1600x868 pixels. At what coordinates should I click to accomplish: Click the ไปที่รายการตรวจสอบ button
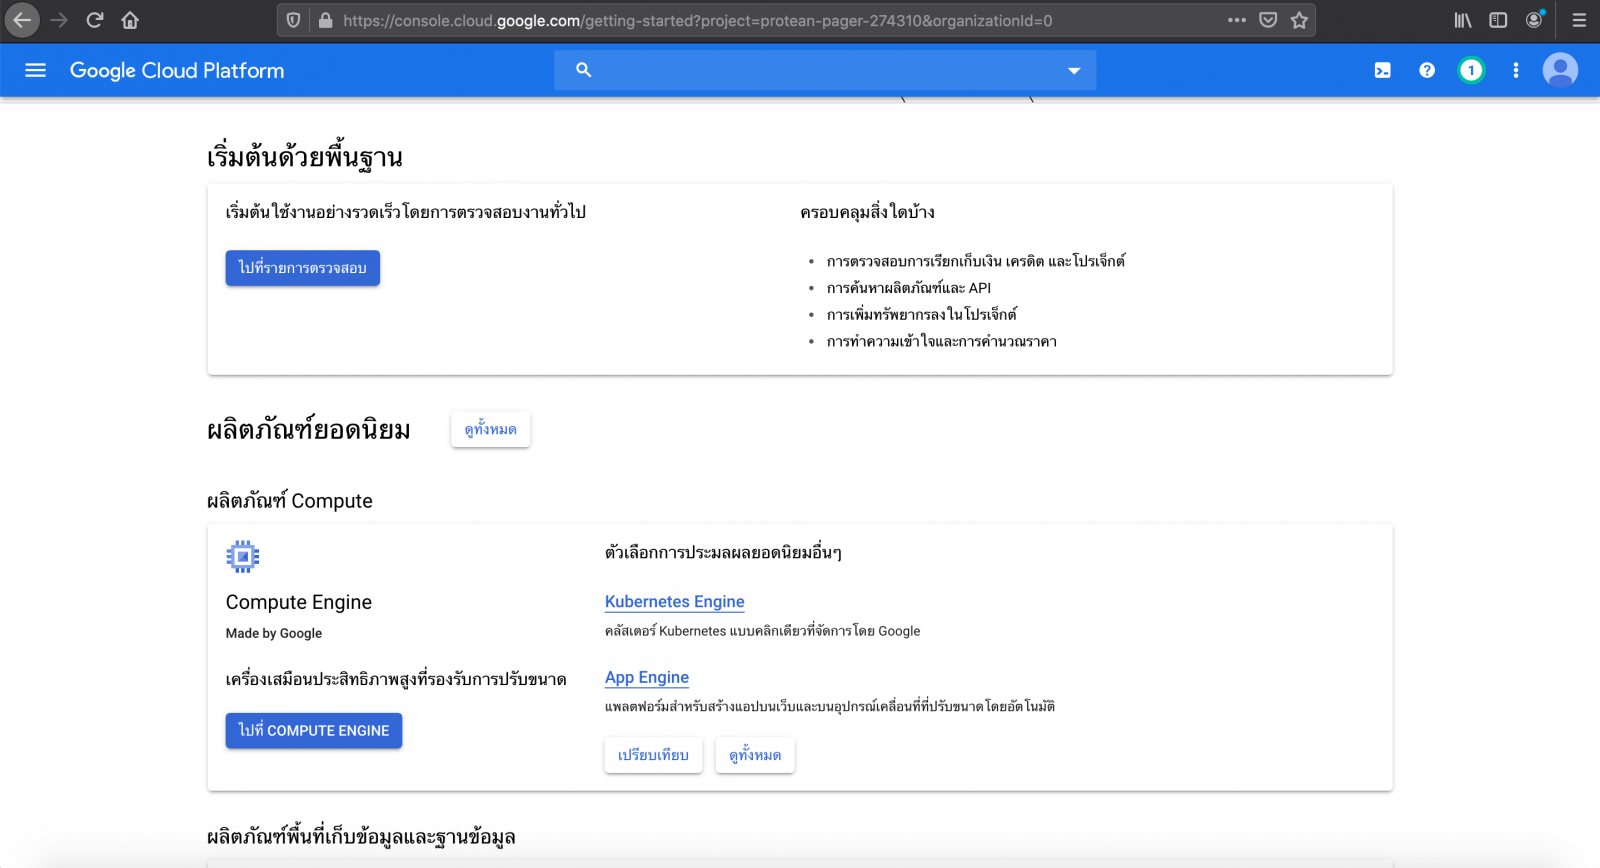coord(303,268)
